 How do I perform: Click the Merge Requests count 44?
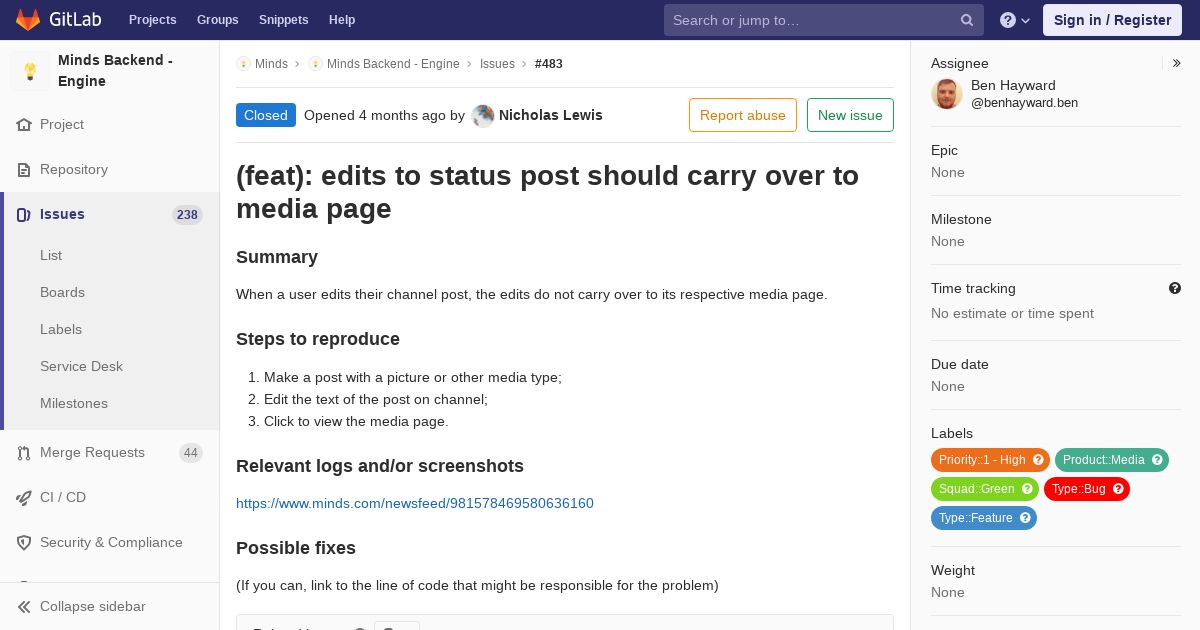coord(190,453)
